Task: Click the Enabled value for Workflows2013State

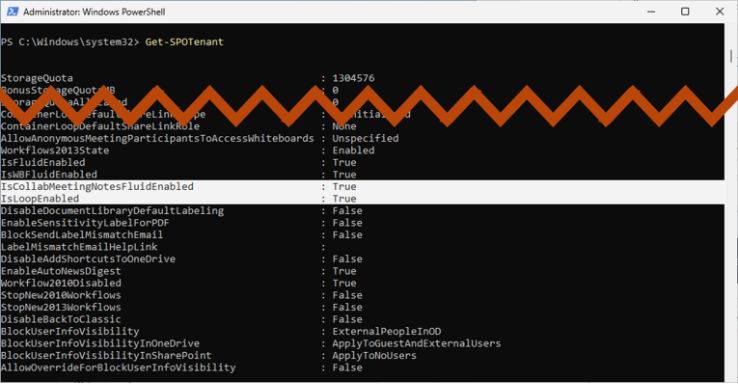Action: point(353,151)
